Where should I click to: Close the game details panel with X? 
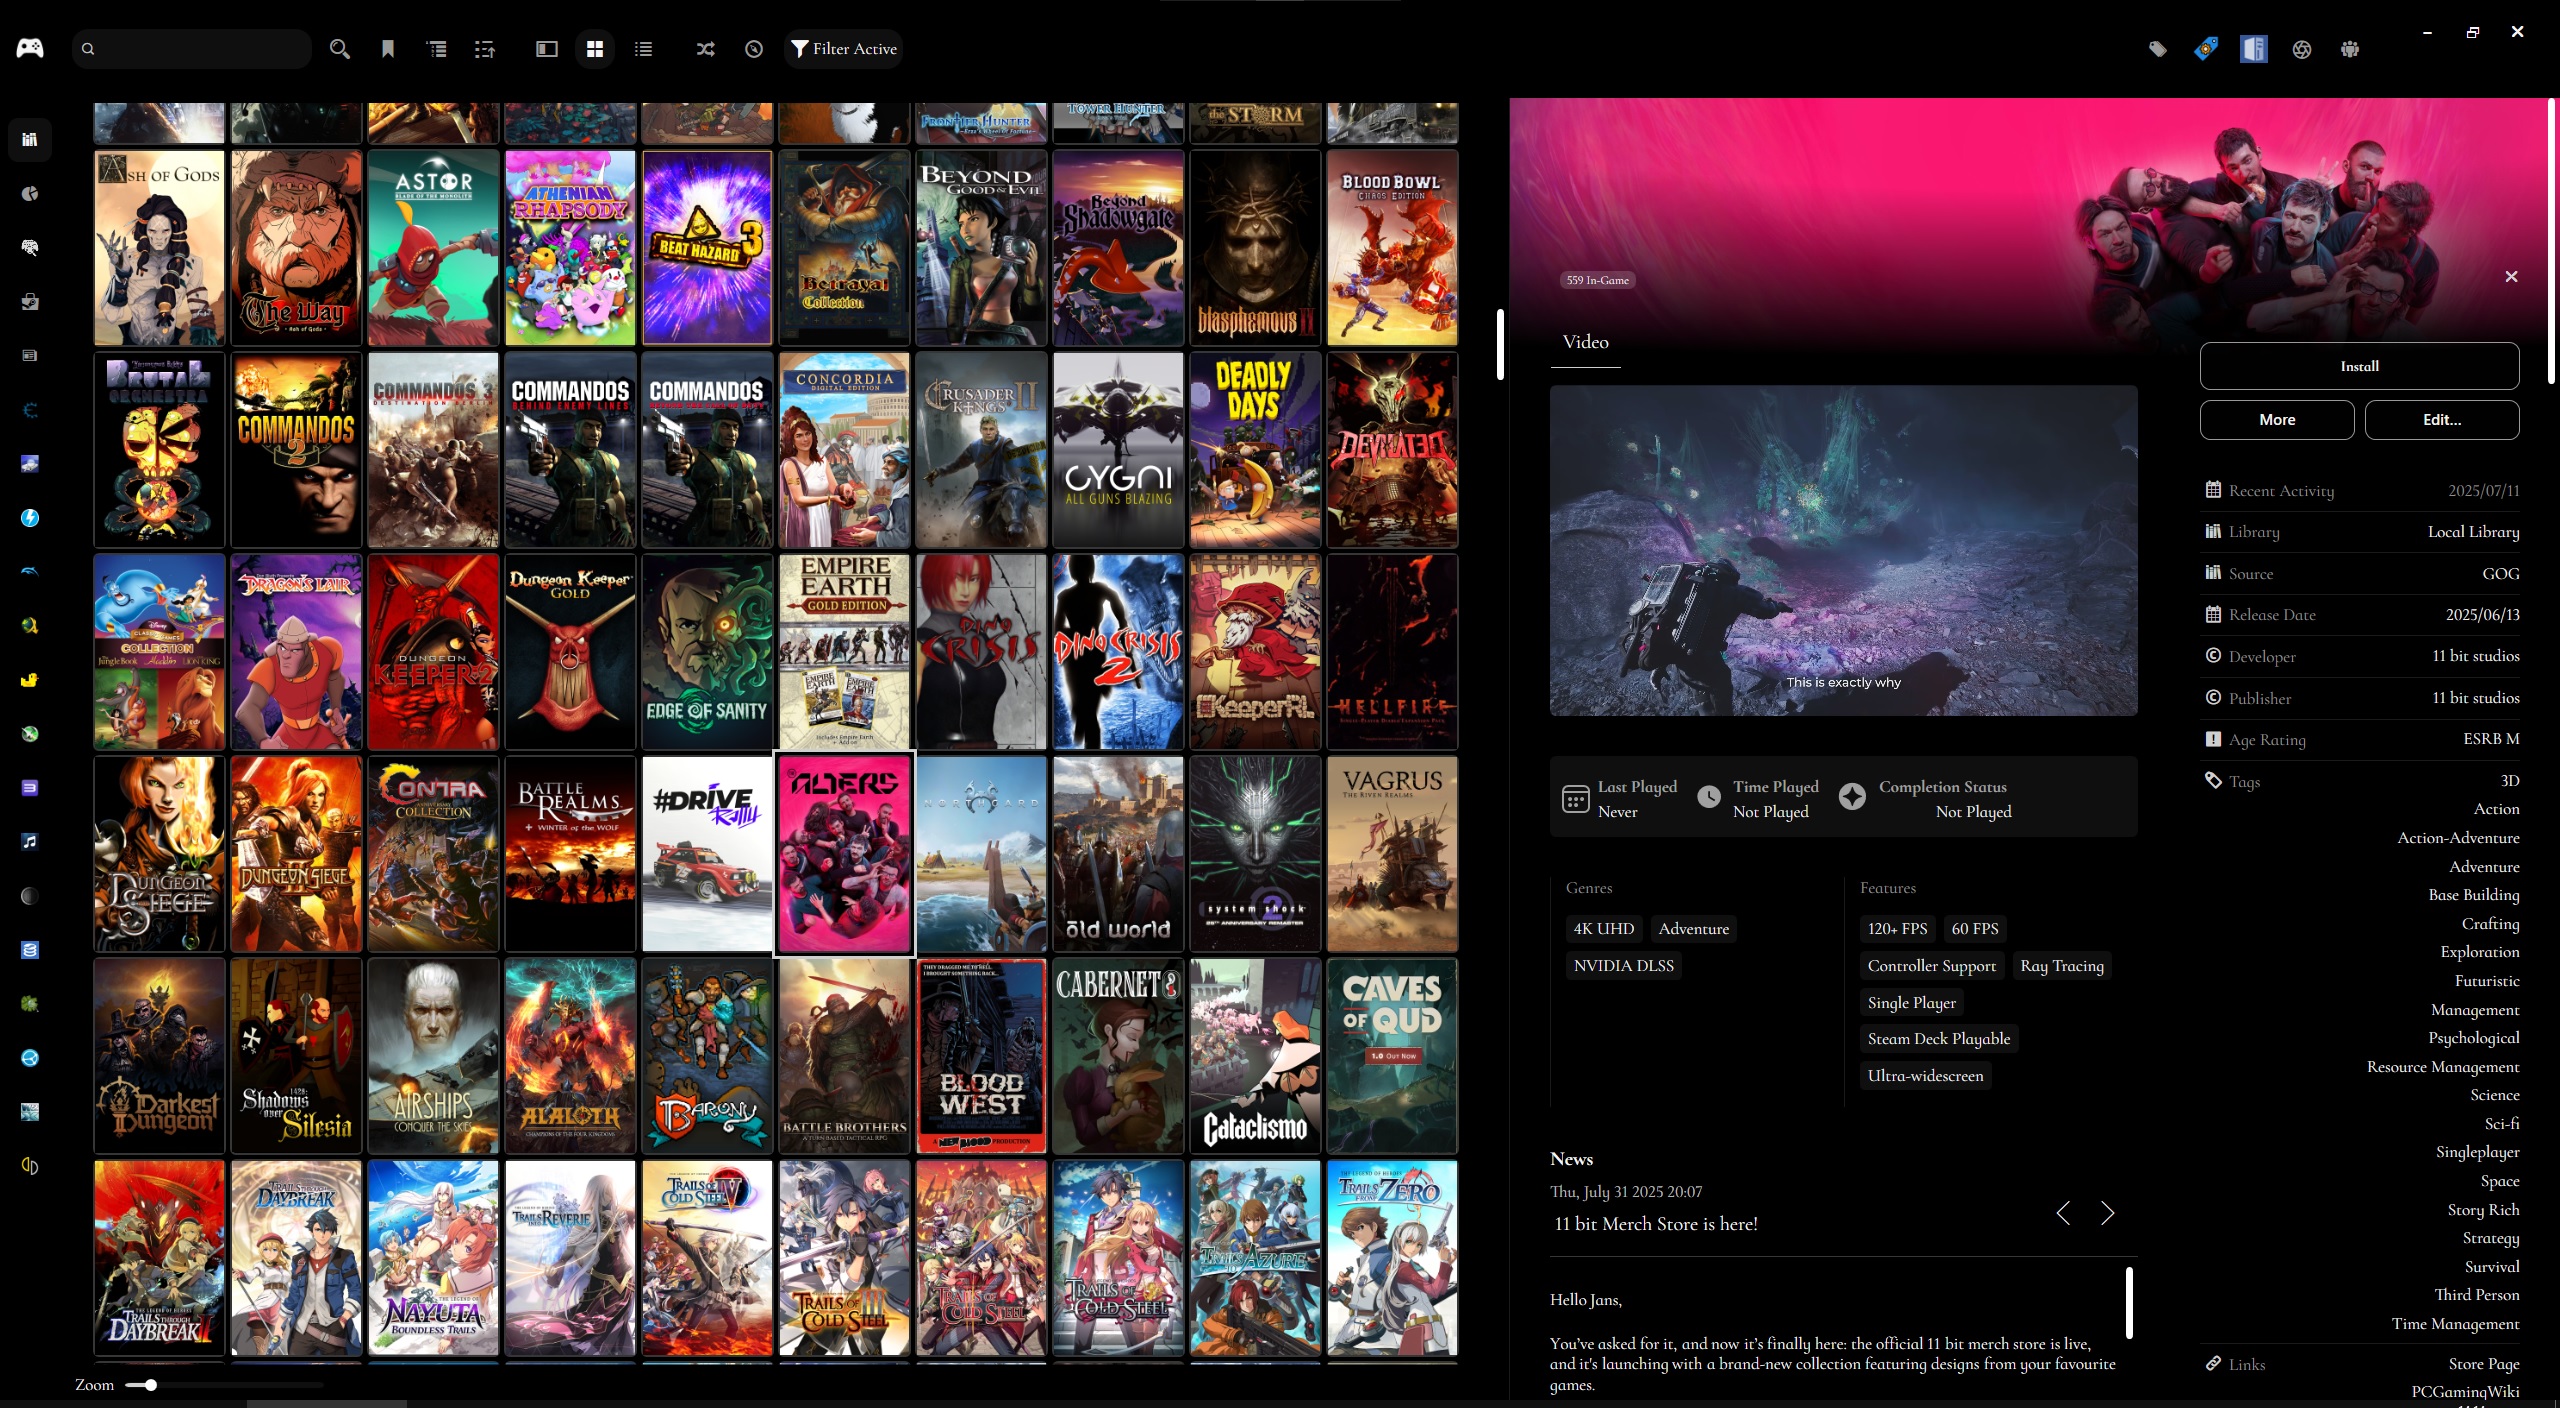coord(2511,277)
